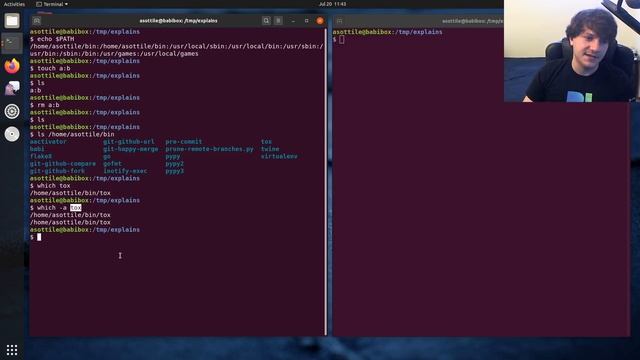This screenshot has height=360, width=640.
Task: Click 'git-github-fork' in the listing
Action: point(58,171)
